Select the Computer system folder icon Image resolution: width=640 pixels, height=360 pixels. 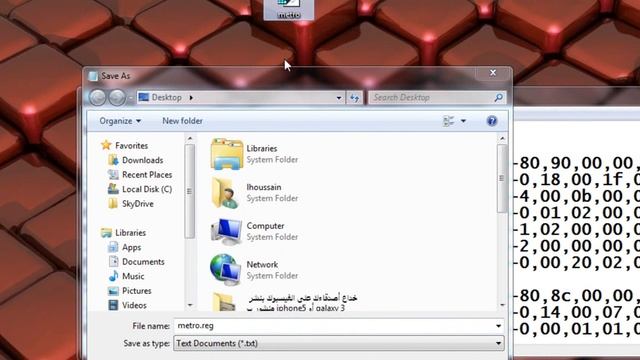tap(226, 231)
